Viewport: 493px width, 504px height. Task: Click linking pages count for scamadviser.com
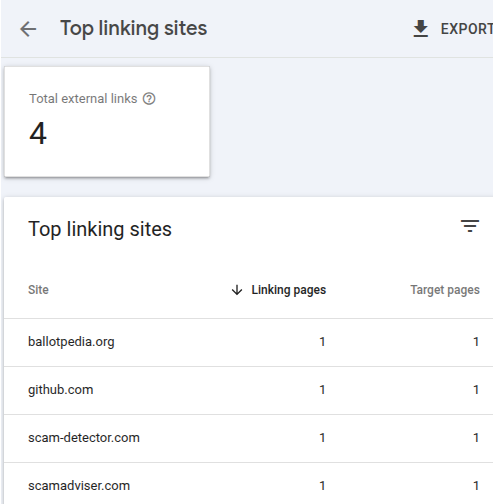click(322, 486)
